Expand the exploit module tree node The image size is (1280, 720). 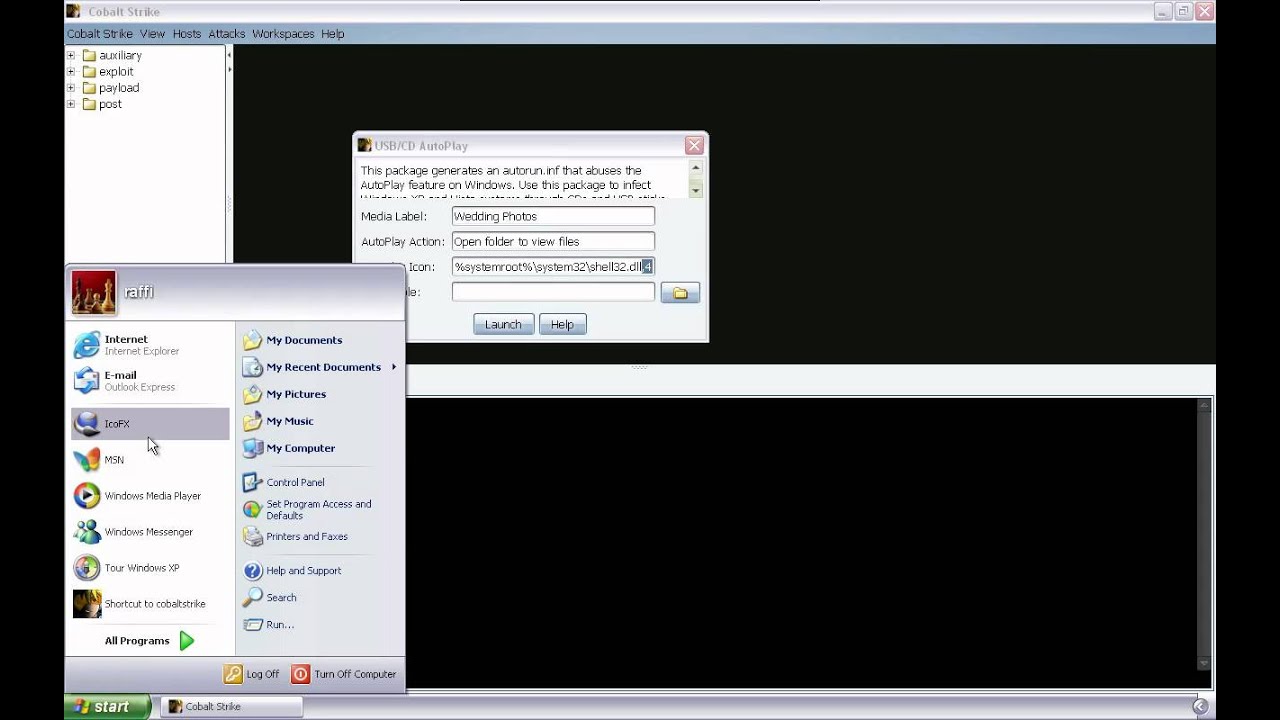(x=71, y=71)
